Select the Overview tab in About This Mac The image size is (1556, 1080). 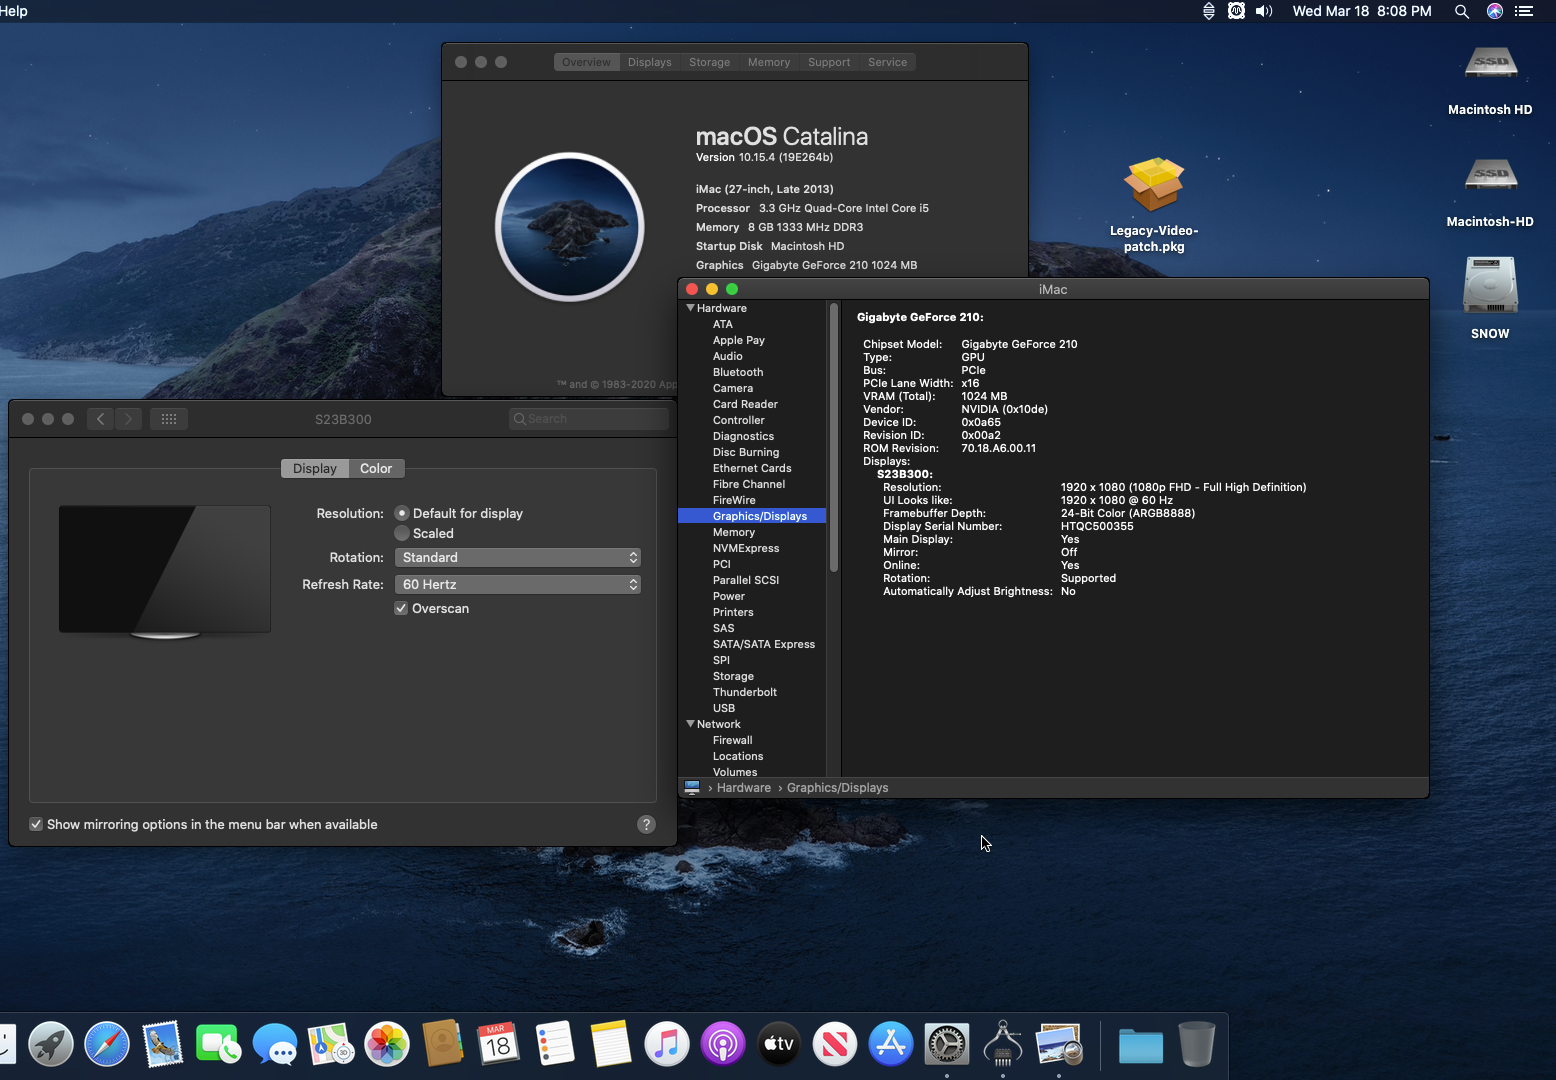tap(586, 62)
